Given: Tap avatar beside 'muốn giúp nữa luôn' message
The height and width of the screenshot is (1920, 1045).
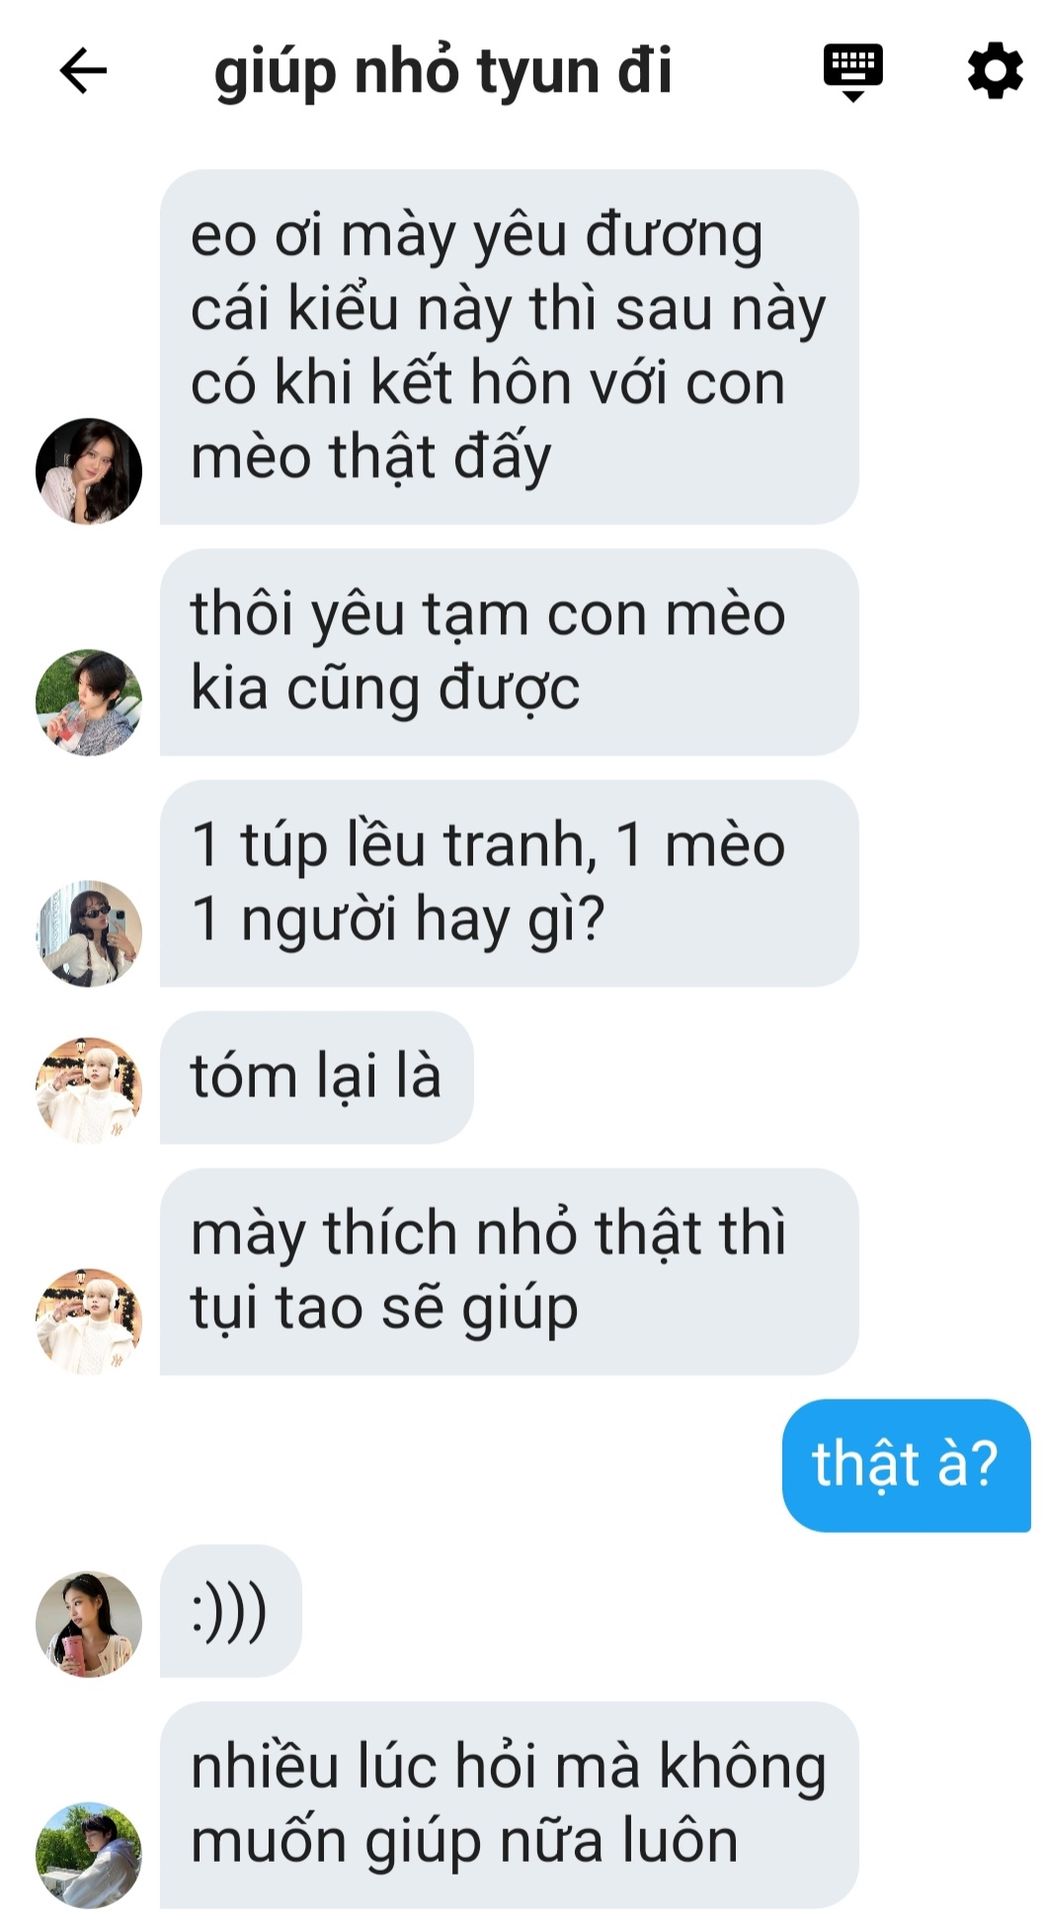Looking at the screenshot, I should pos(89,1855).
